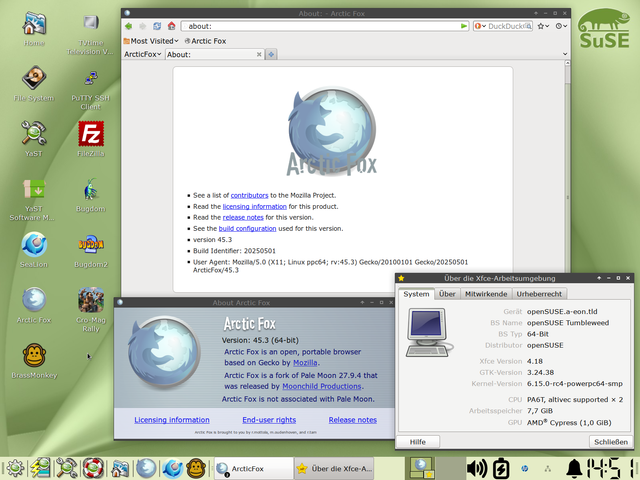Click the Schließen button
The image size is (640, 480).
(x=611, y=442)
